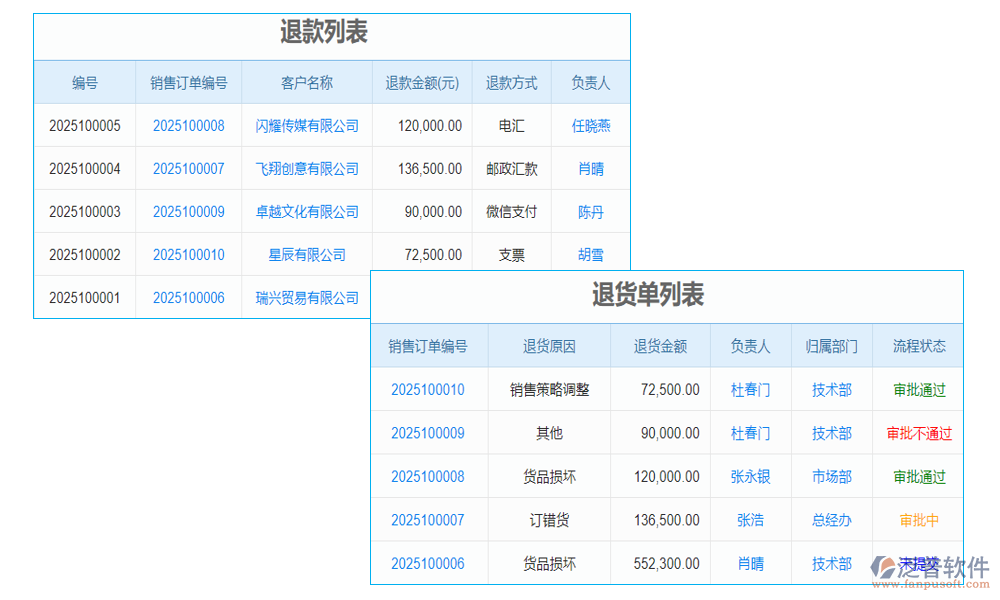View responsible person 任晓燕 profile
Screen dimensions: 1000x600
(590, 125)
